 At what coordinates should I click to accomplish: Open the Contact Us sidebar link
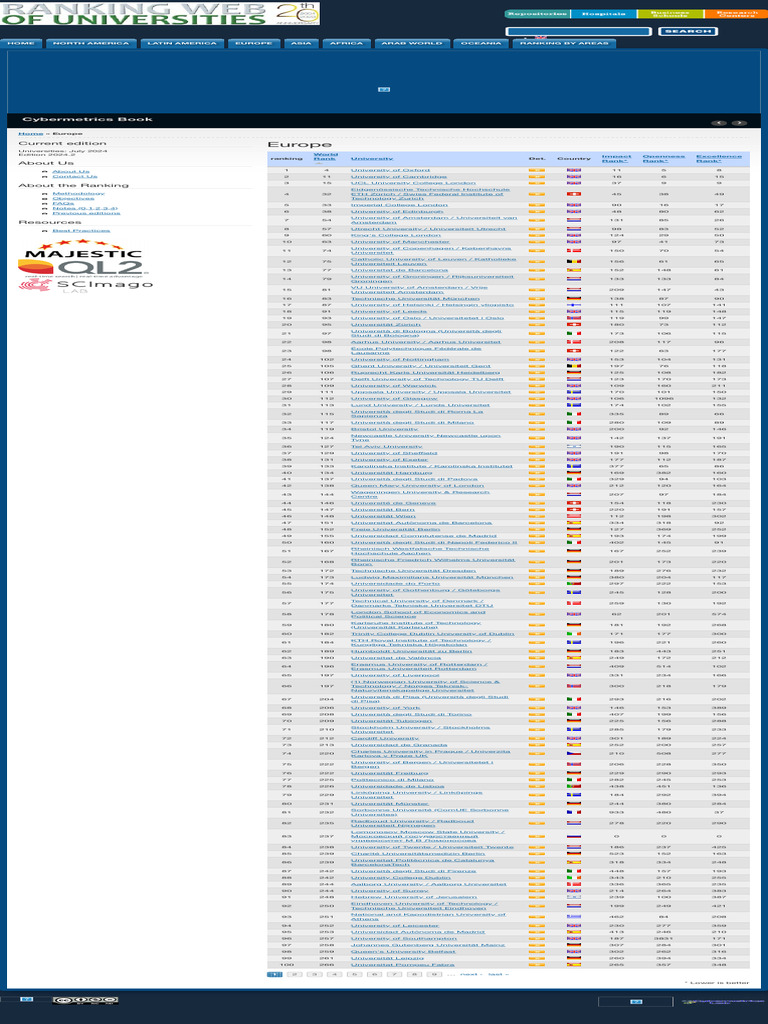click(x=74, y=176)
